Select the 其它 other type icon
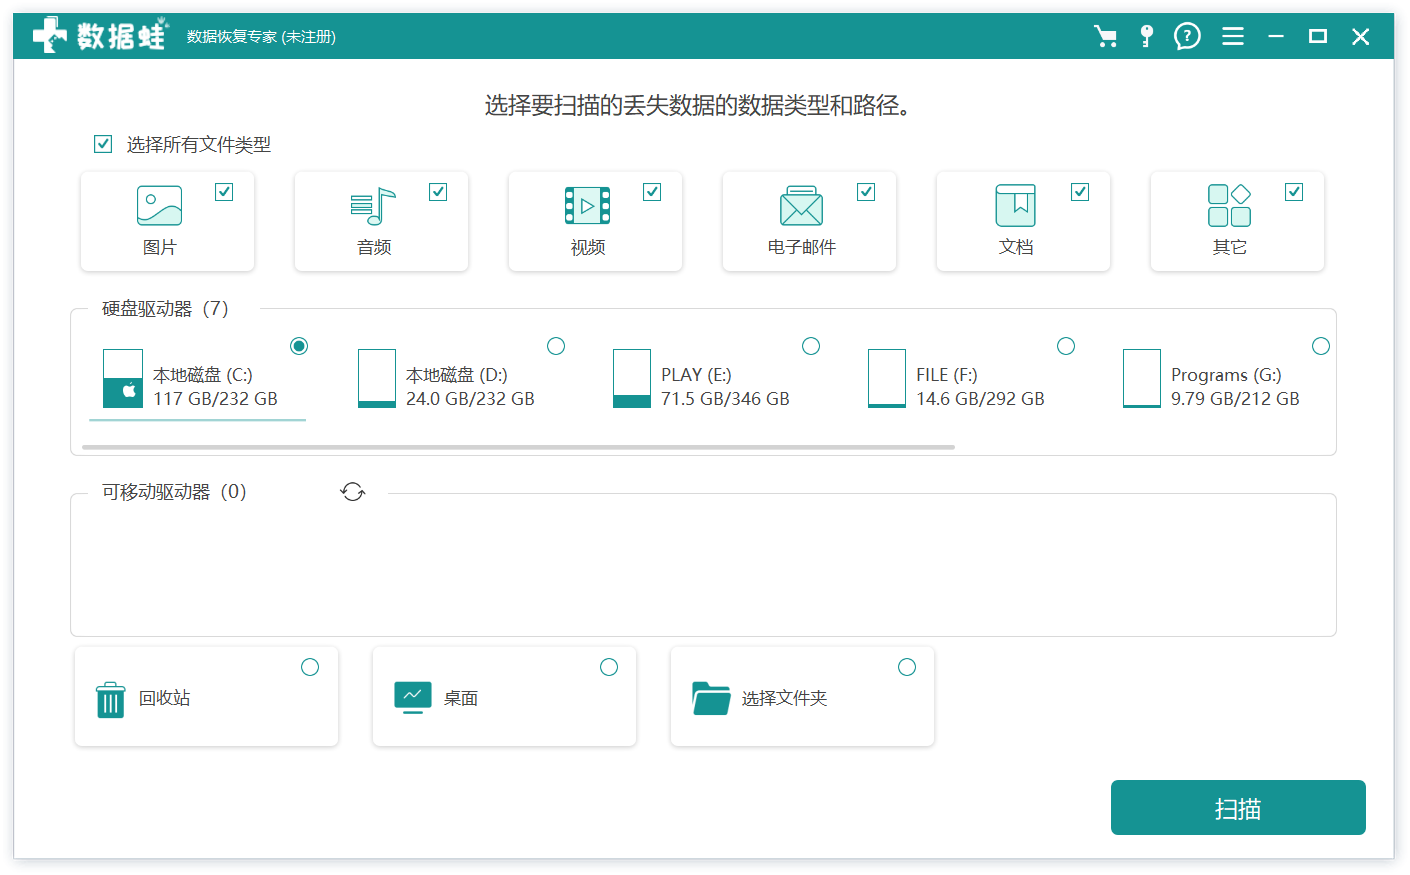This screenshot has height=875, width=1410. pyautogui.click(x=1229, y=206)
